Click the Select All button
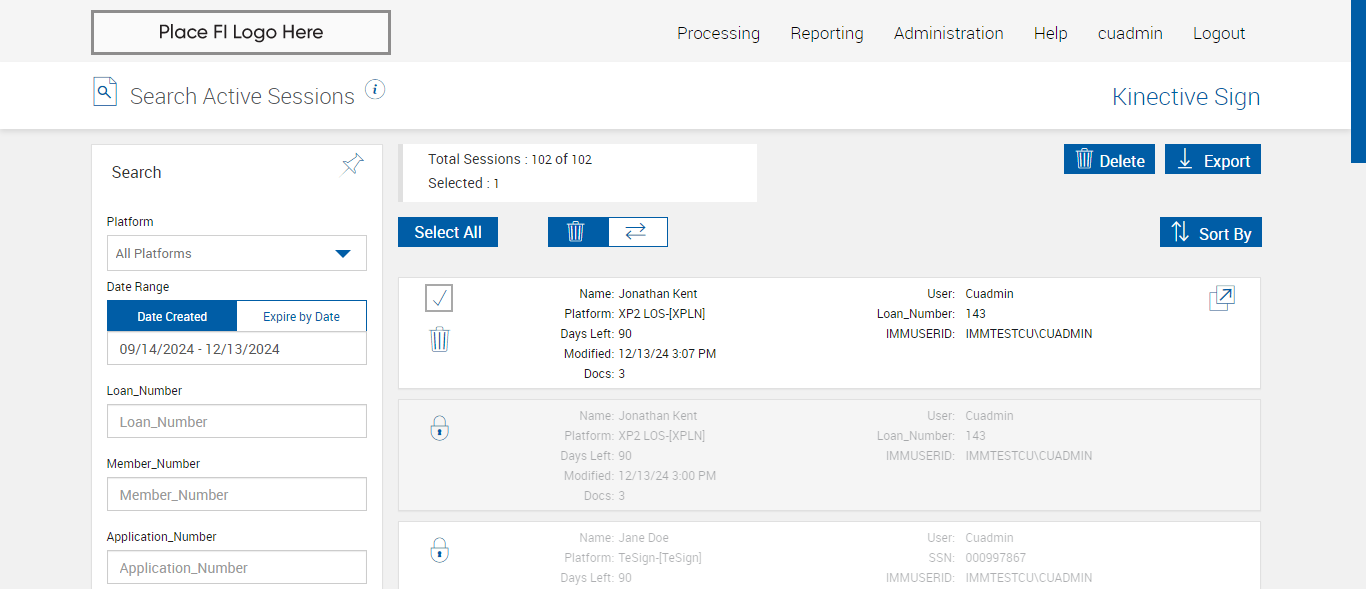 click(448, 232)
